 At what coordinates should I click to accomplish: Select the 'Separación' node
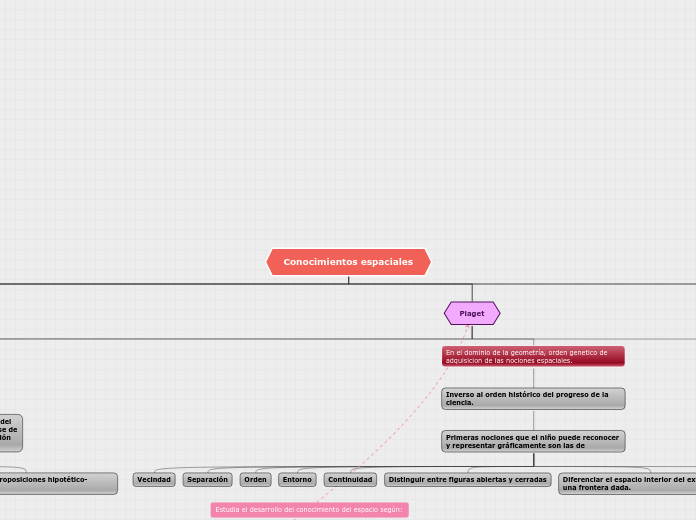click(207, 480)
